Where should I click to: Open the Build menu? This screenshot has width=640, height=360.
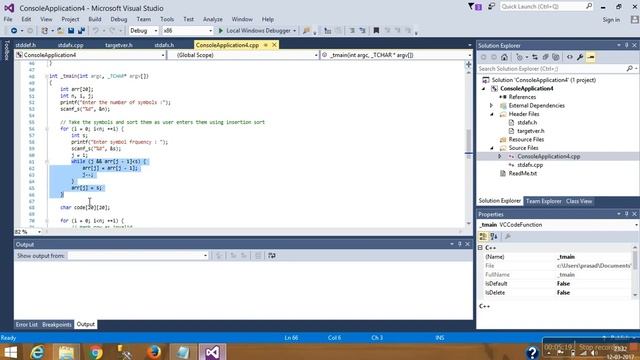pos(95,19)
